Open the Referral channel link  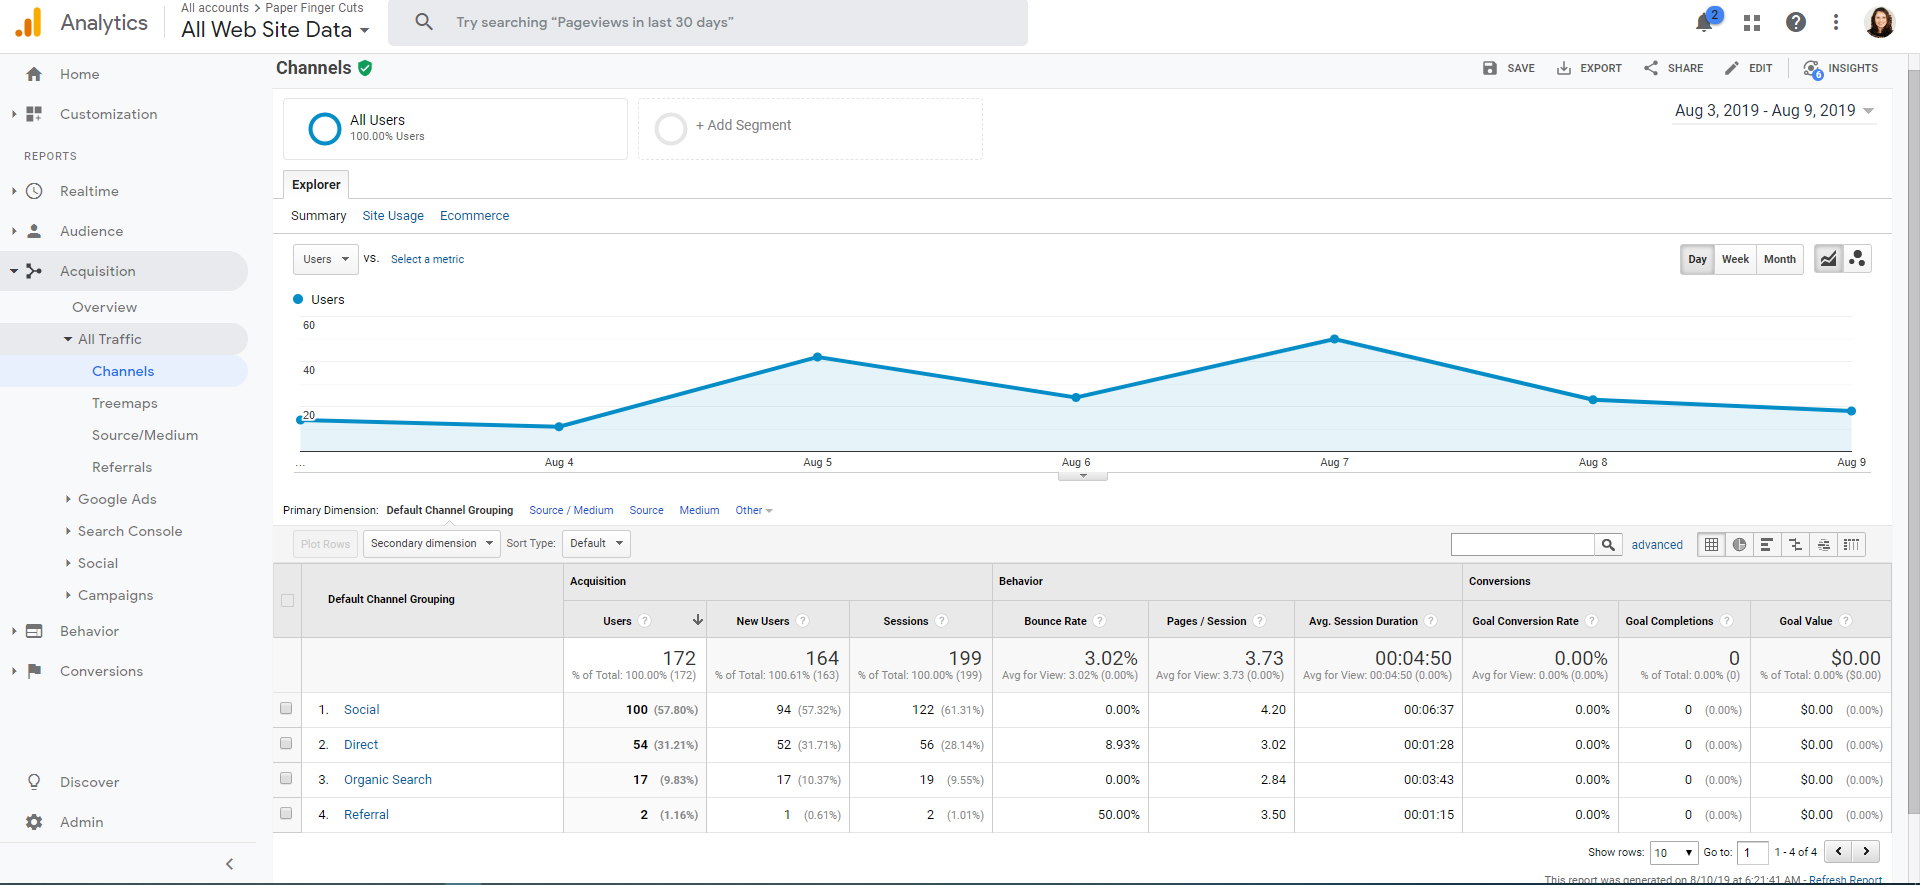click(x=366, y=815)
